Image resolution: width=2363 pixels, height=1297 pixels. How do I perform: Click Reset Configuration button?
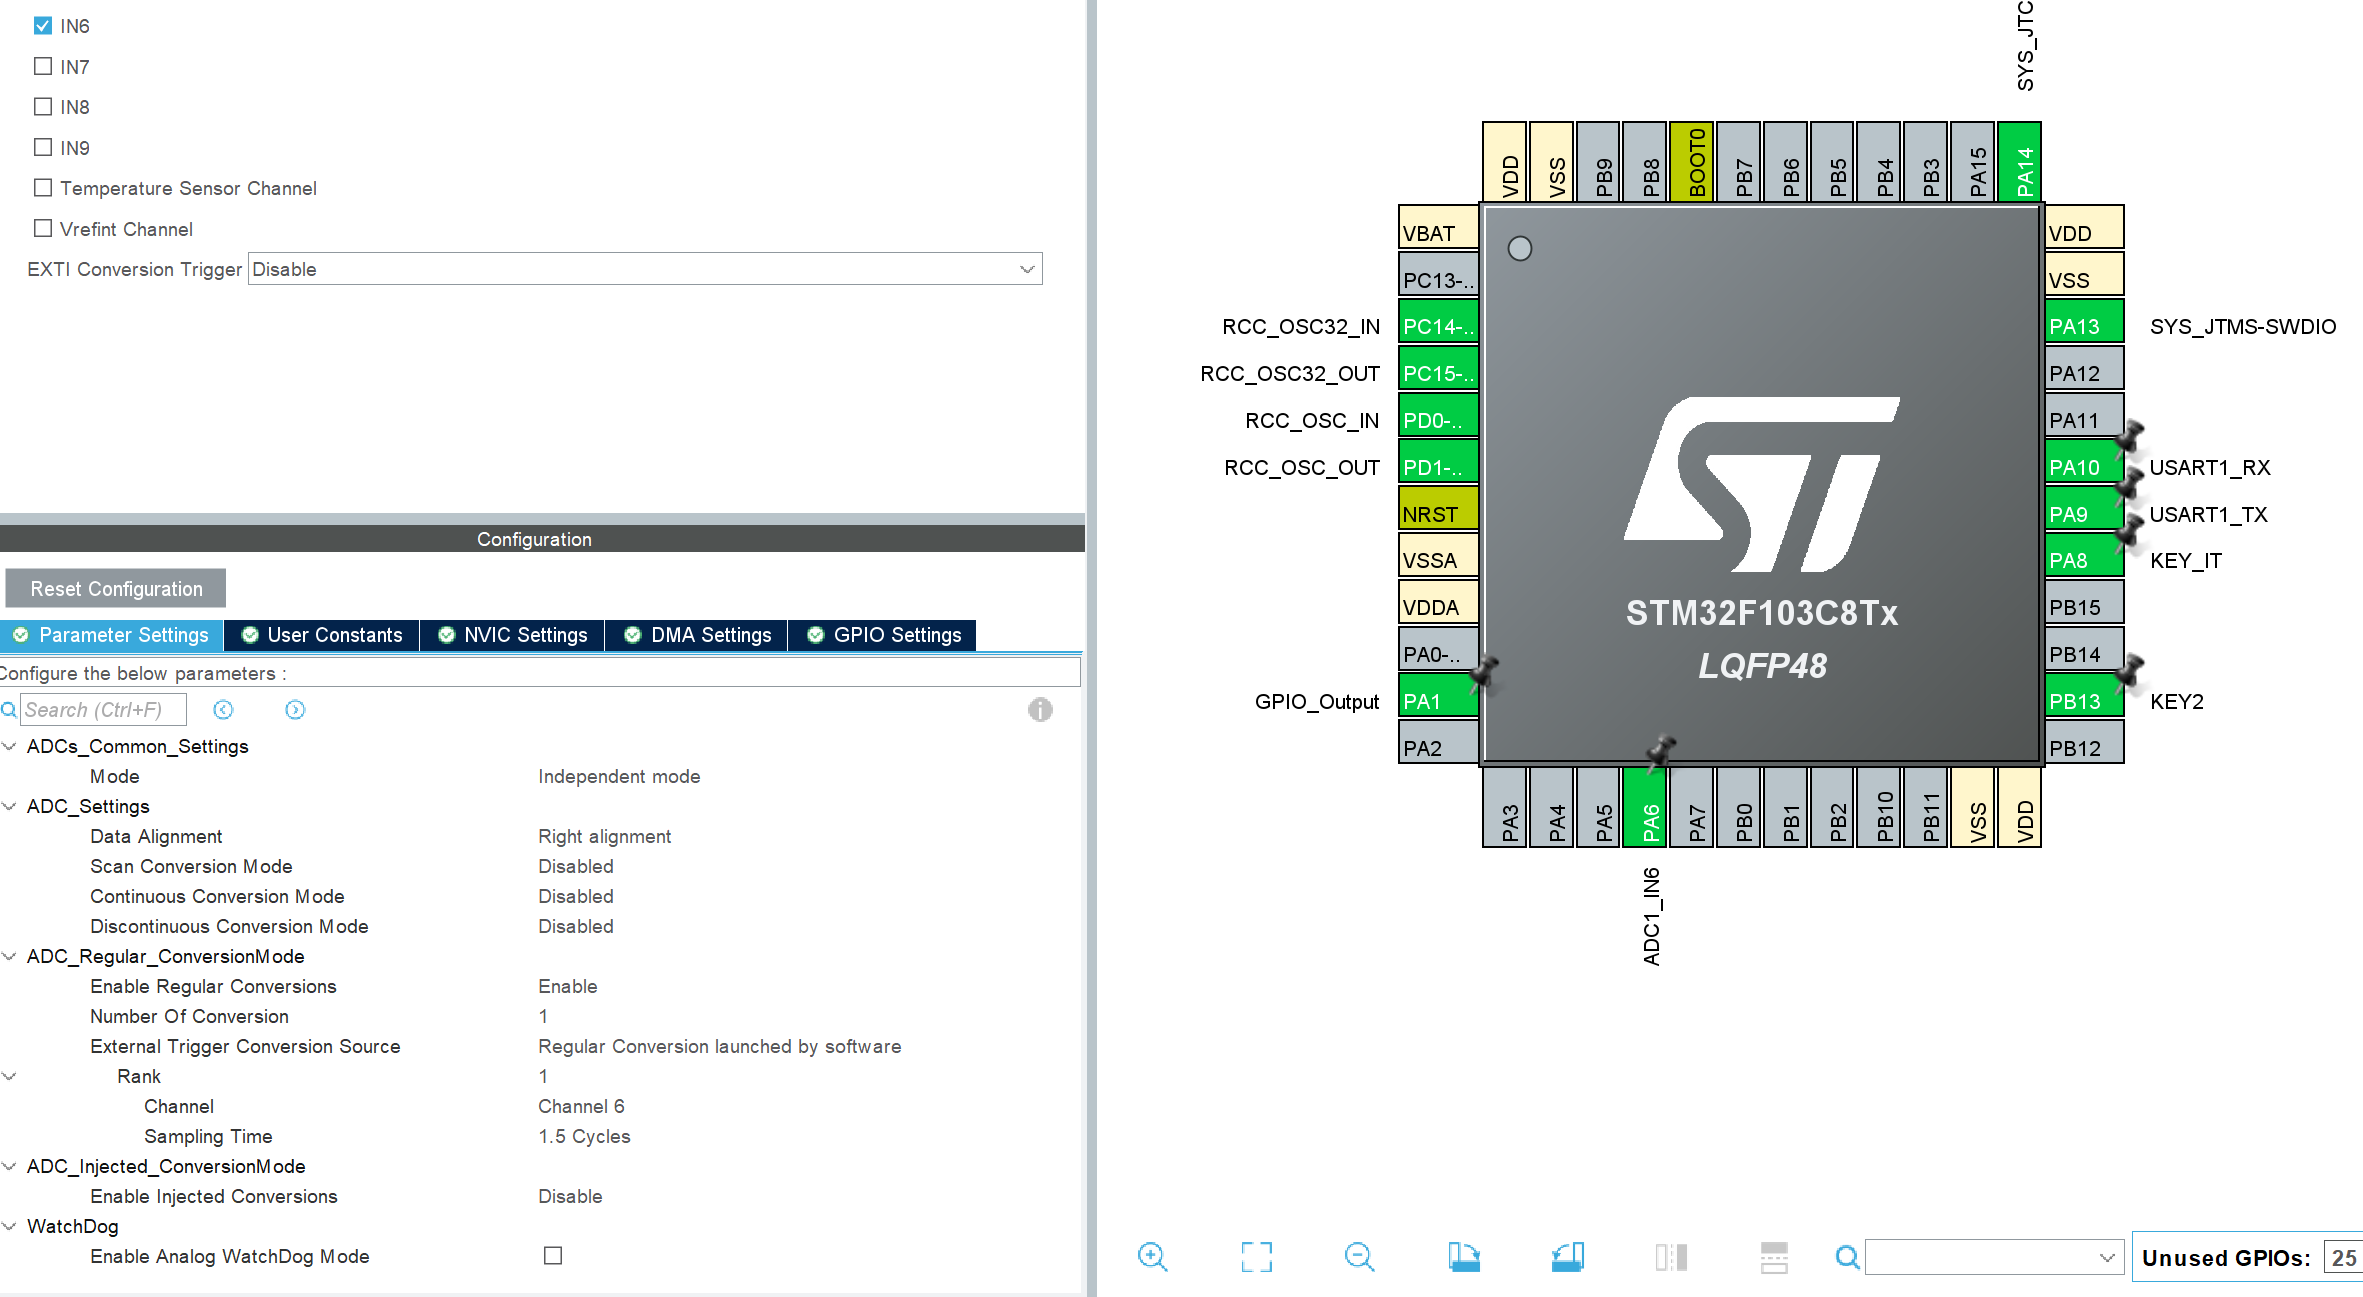coord(116,589)
